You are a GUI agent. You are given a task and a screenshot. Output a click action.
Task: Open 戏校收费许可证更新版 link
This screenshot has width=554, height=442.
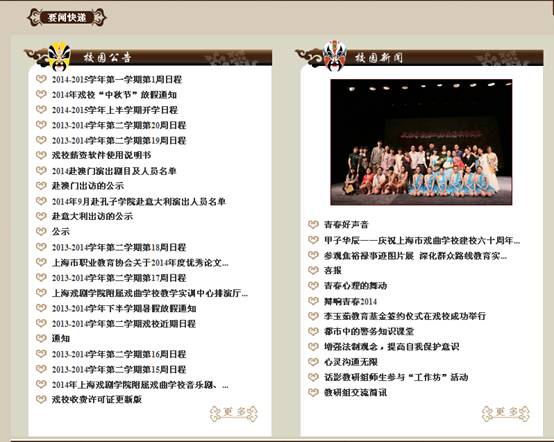tap(97, 400)
